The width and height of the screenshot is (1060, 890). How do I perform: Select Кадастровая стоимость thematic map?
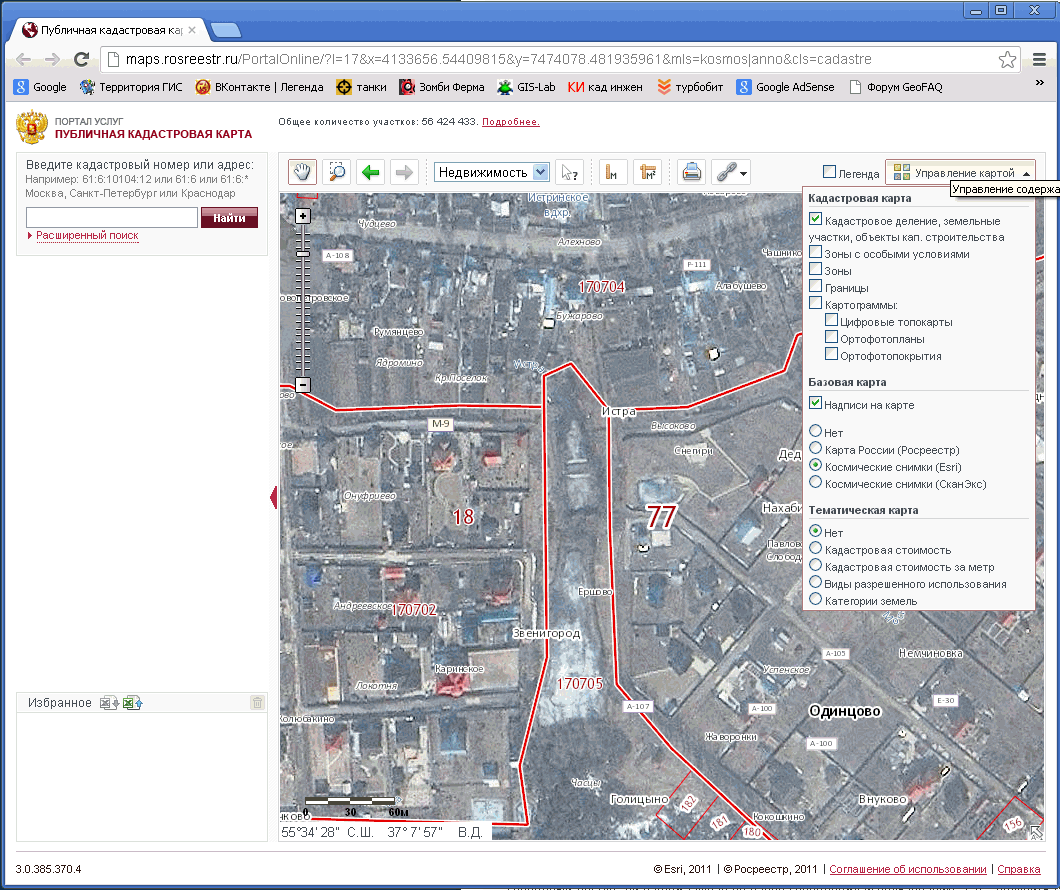816,549
